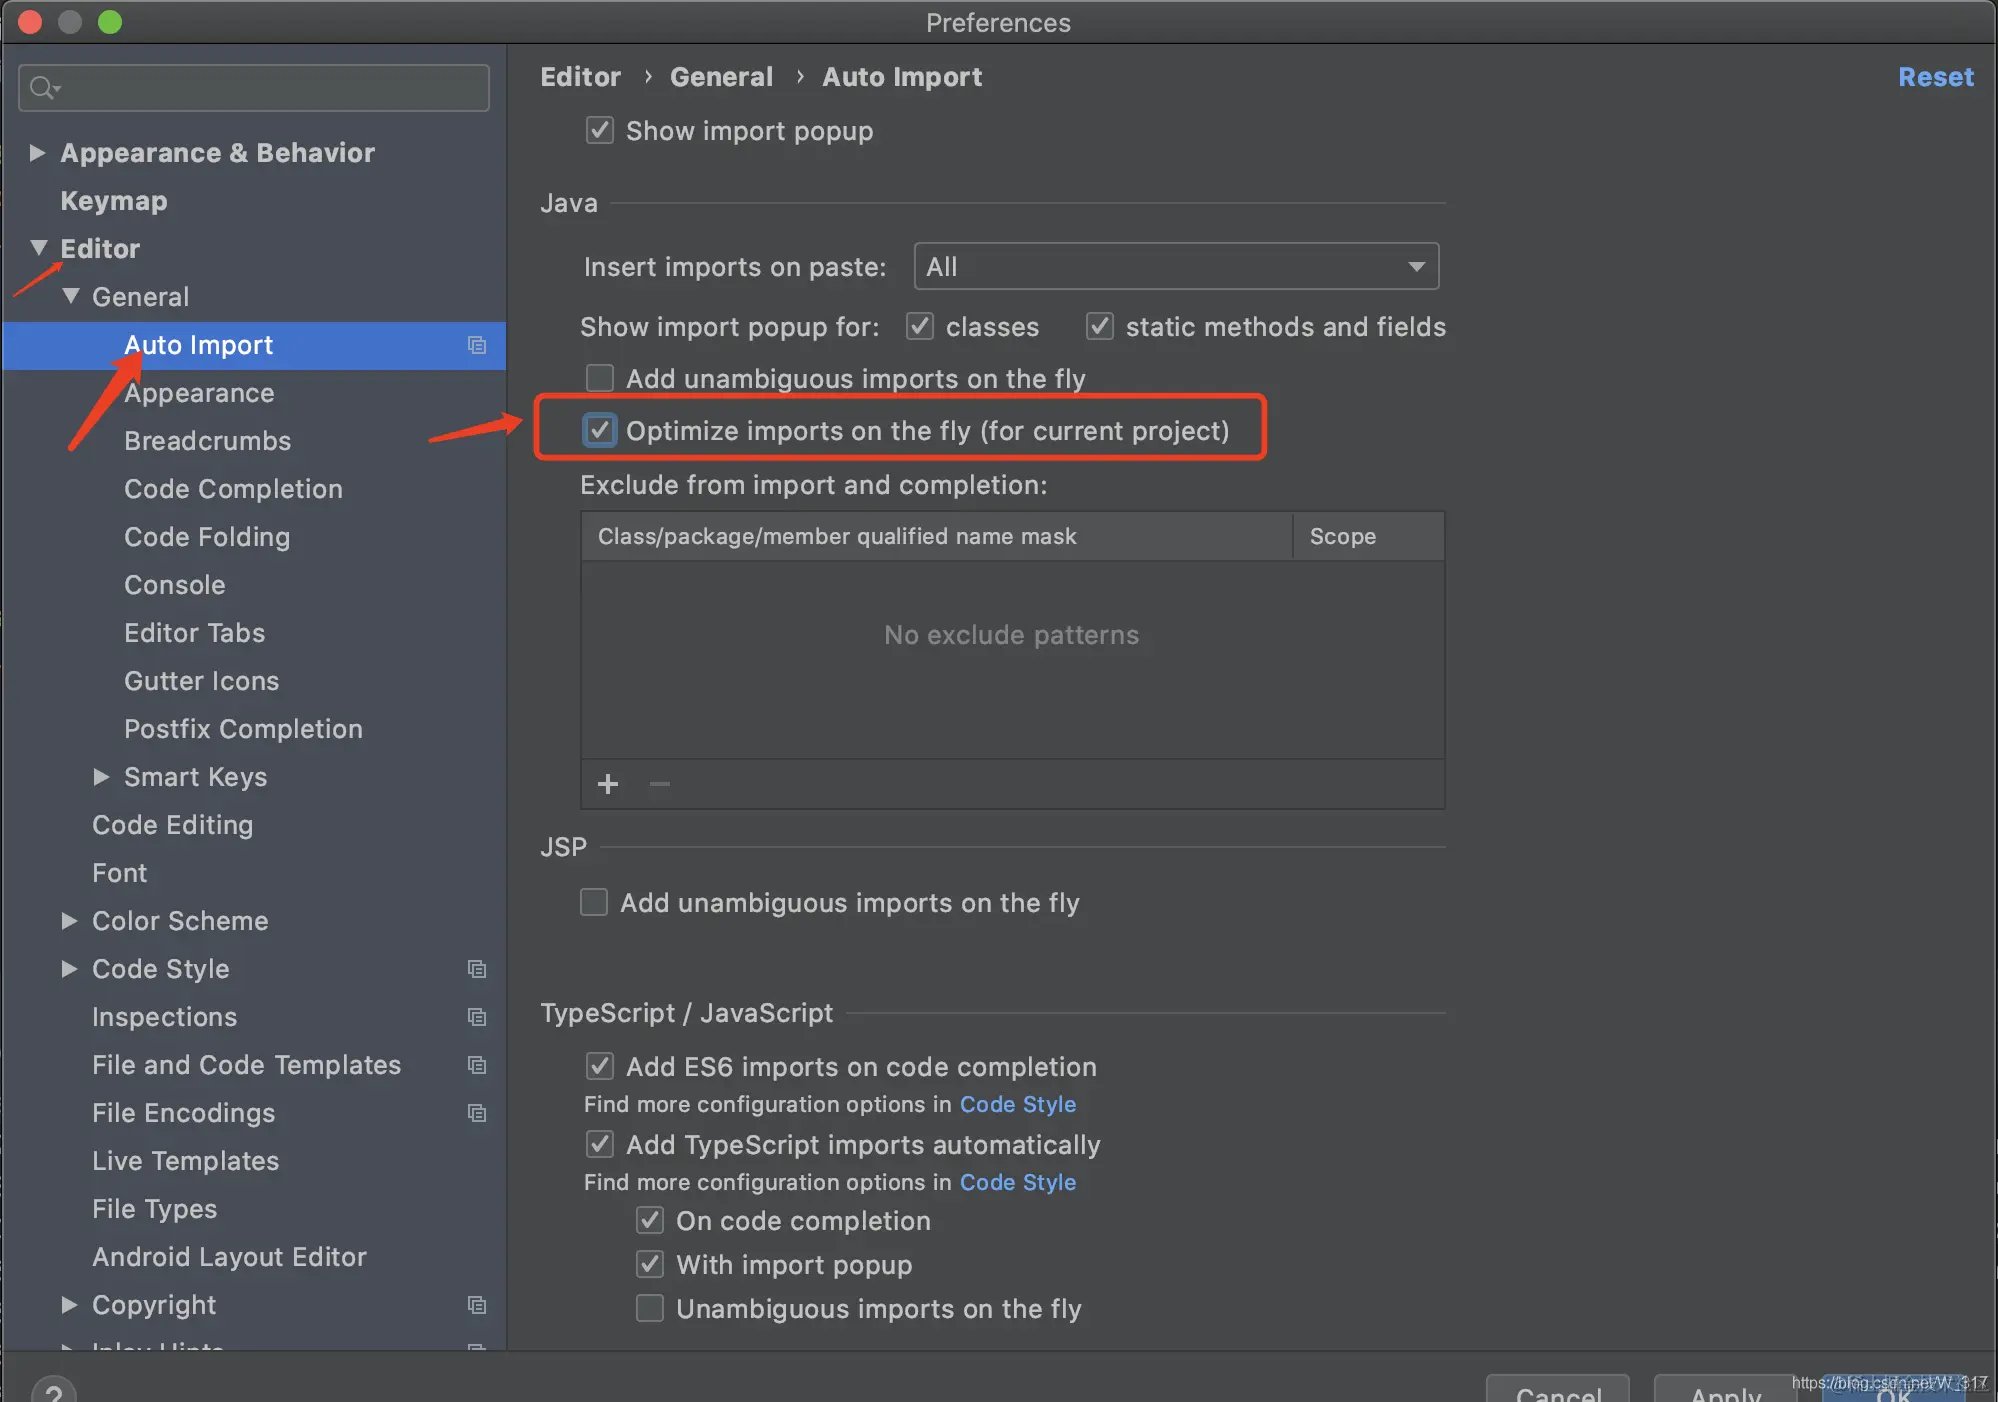Expand the Smart Keys tree node

click(101, 776)
